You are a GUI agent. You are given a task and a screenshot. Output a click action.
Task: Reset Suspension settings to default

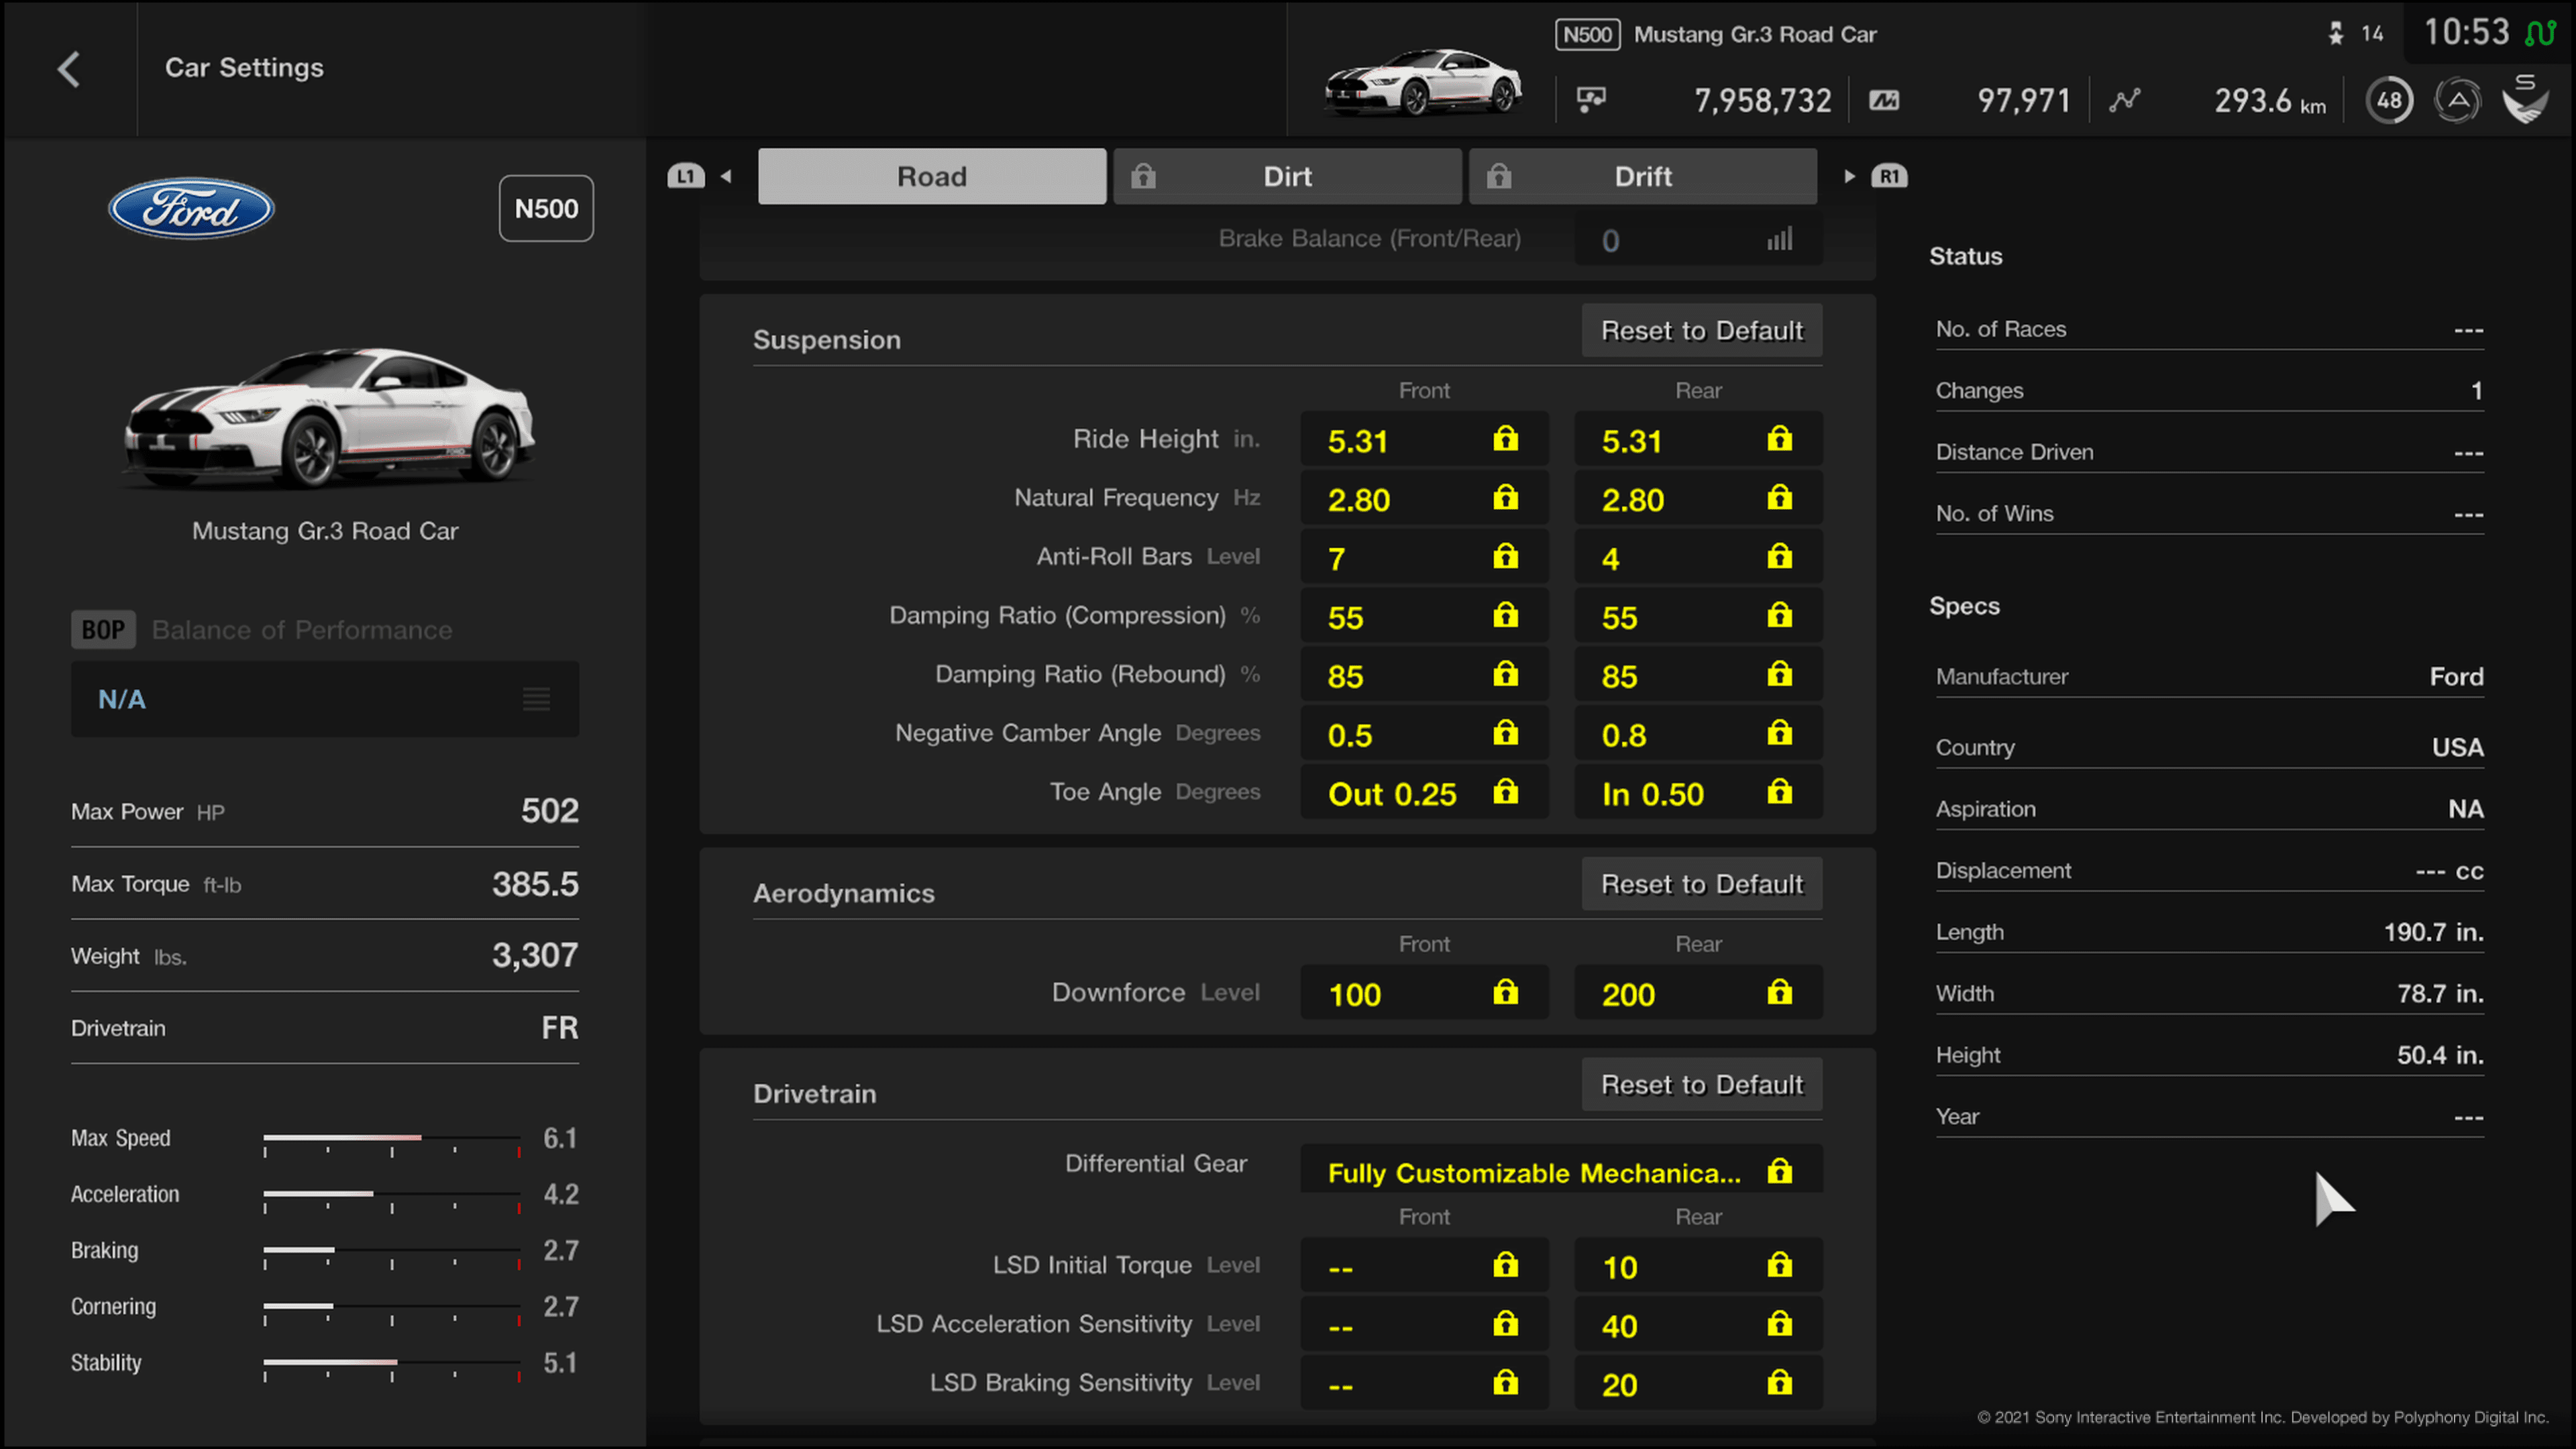pyautogui.click(x=1702, y=330)
